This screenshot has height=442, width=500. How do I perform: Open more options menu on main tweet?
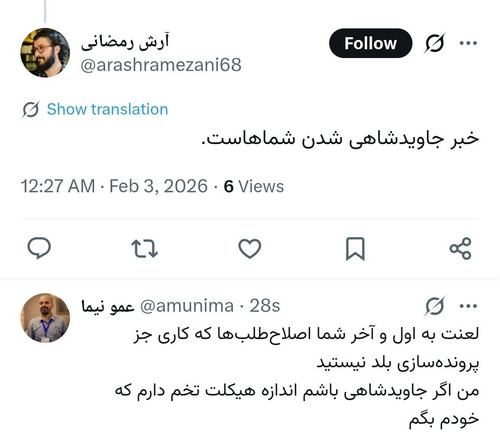468,43
